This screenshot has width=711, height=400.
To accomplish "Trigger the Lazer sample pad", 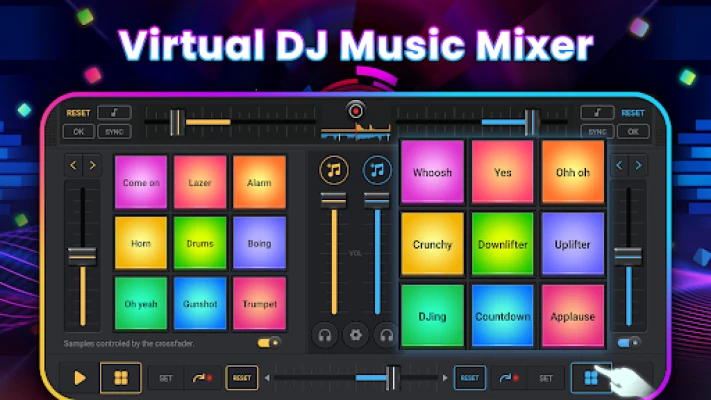I will click(x=199, y=183).
